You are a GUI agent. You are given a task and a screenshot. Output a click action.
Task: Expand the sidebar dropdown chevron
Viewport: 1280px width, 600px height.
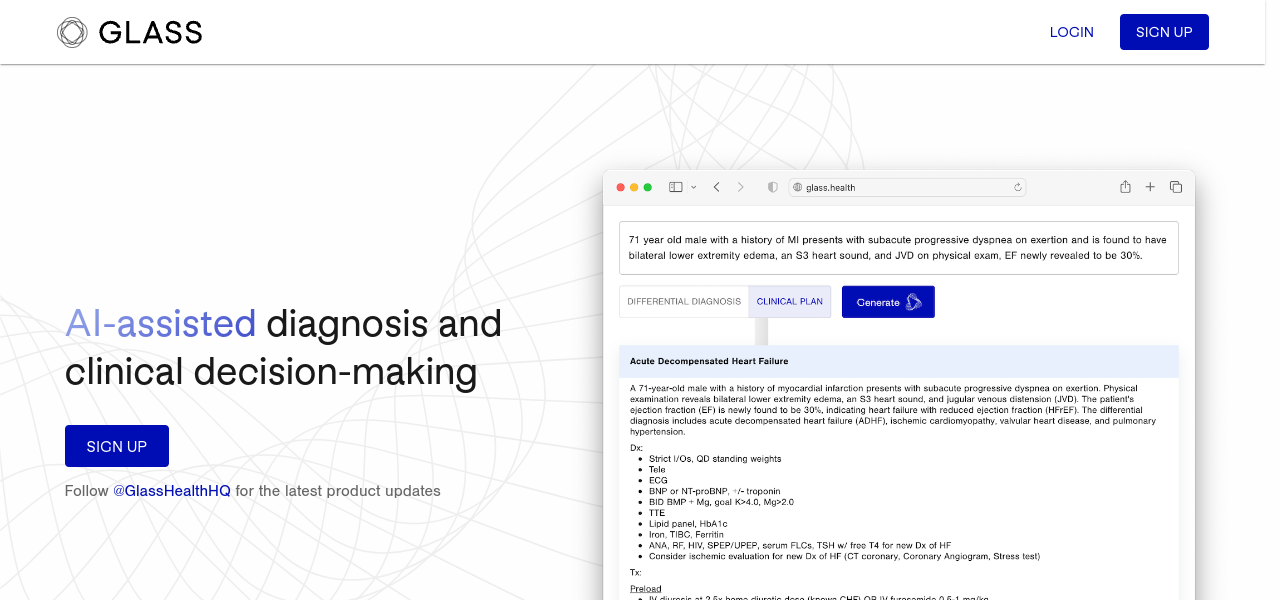[694, 187]
